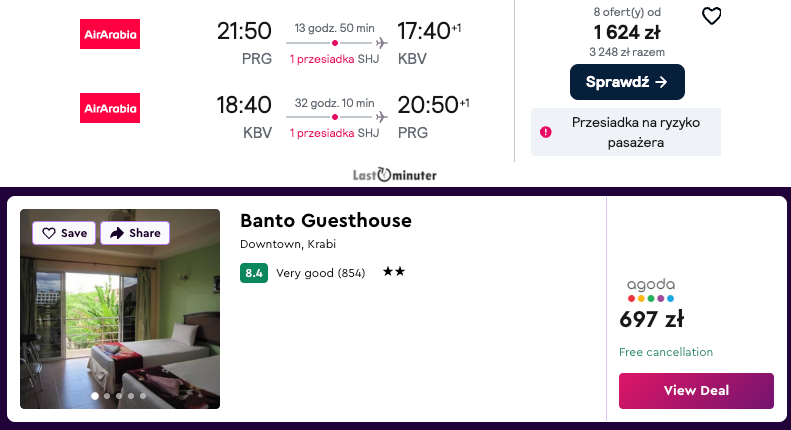Image resolution: width=791 pixels, height=430 pixels.
Task: Click the agoda logo
Action: tap(650, 289)
